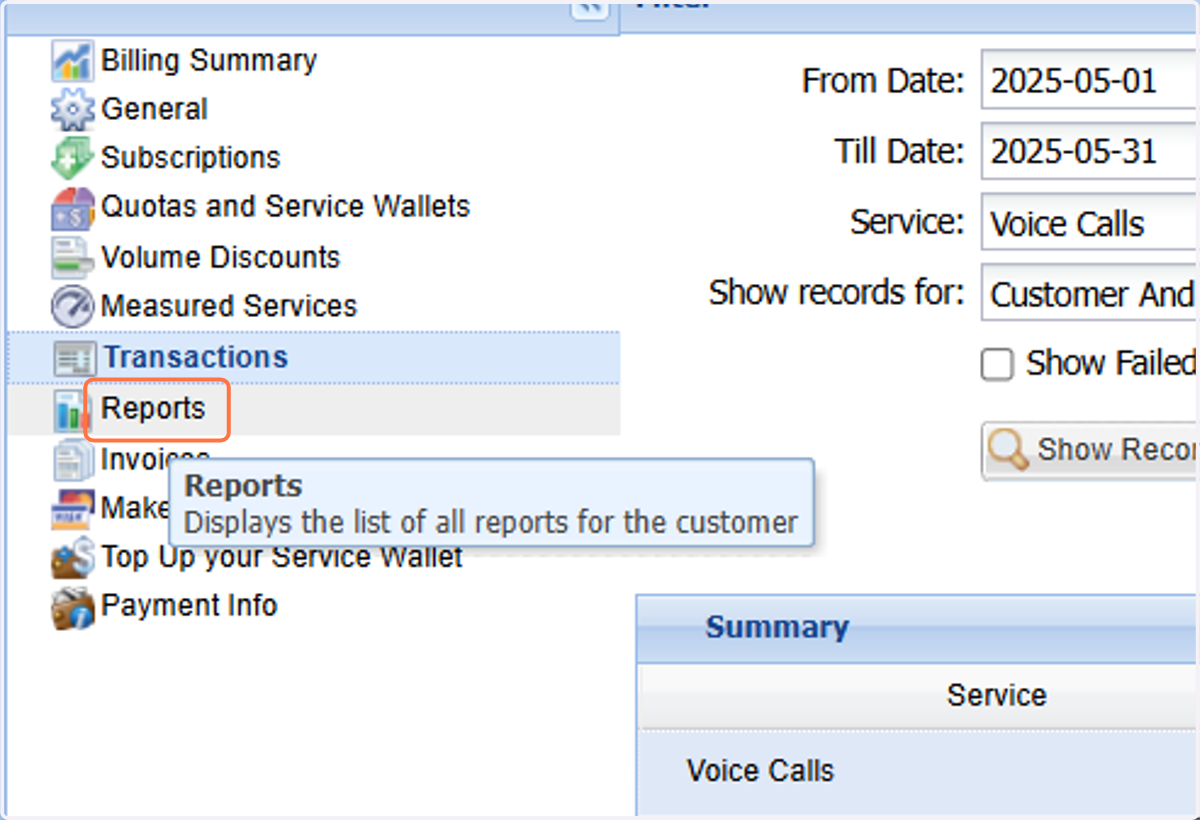Click the Subscriptions green icon
The height and width of the screenshot is (820, 1200).
72,159
